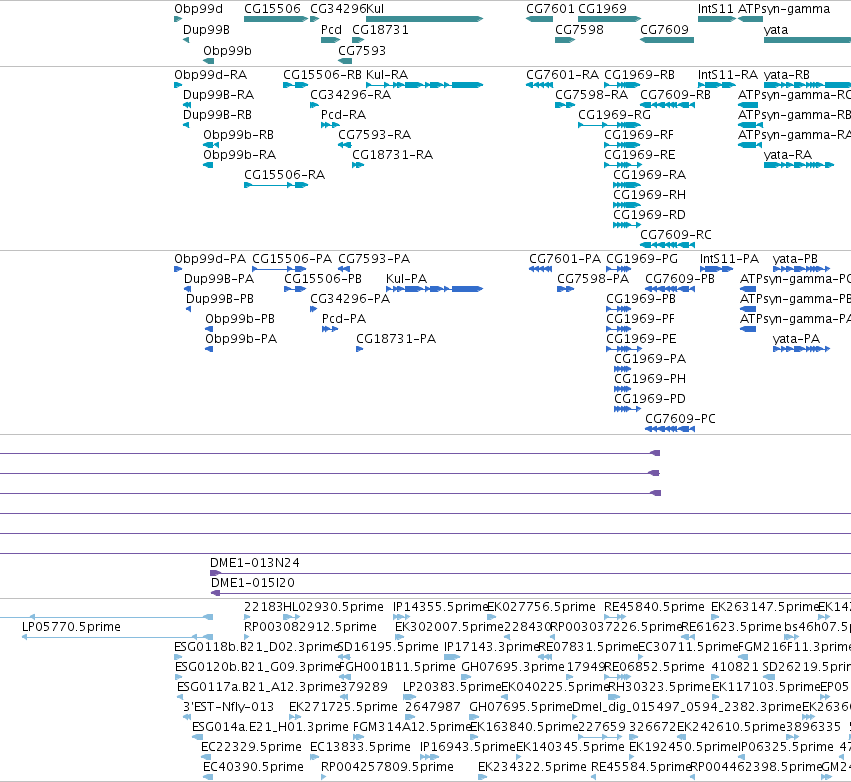This screenshot has height=782, width=851.
Task: Select transcript CG1969-RD
Action: (627, 225)
